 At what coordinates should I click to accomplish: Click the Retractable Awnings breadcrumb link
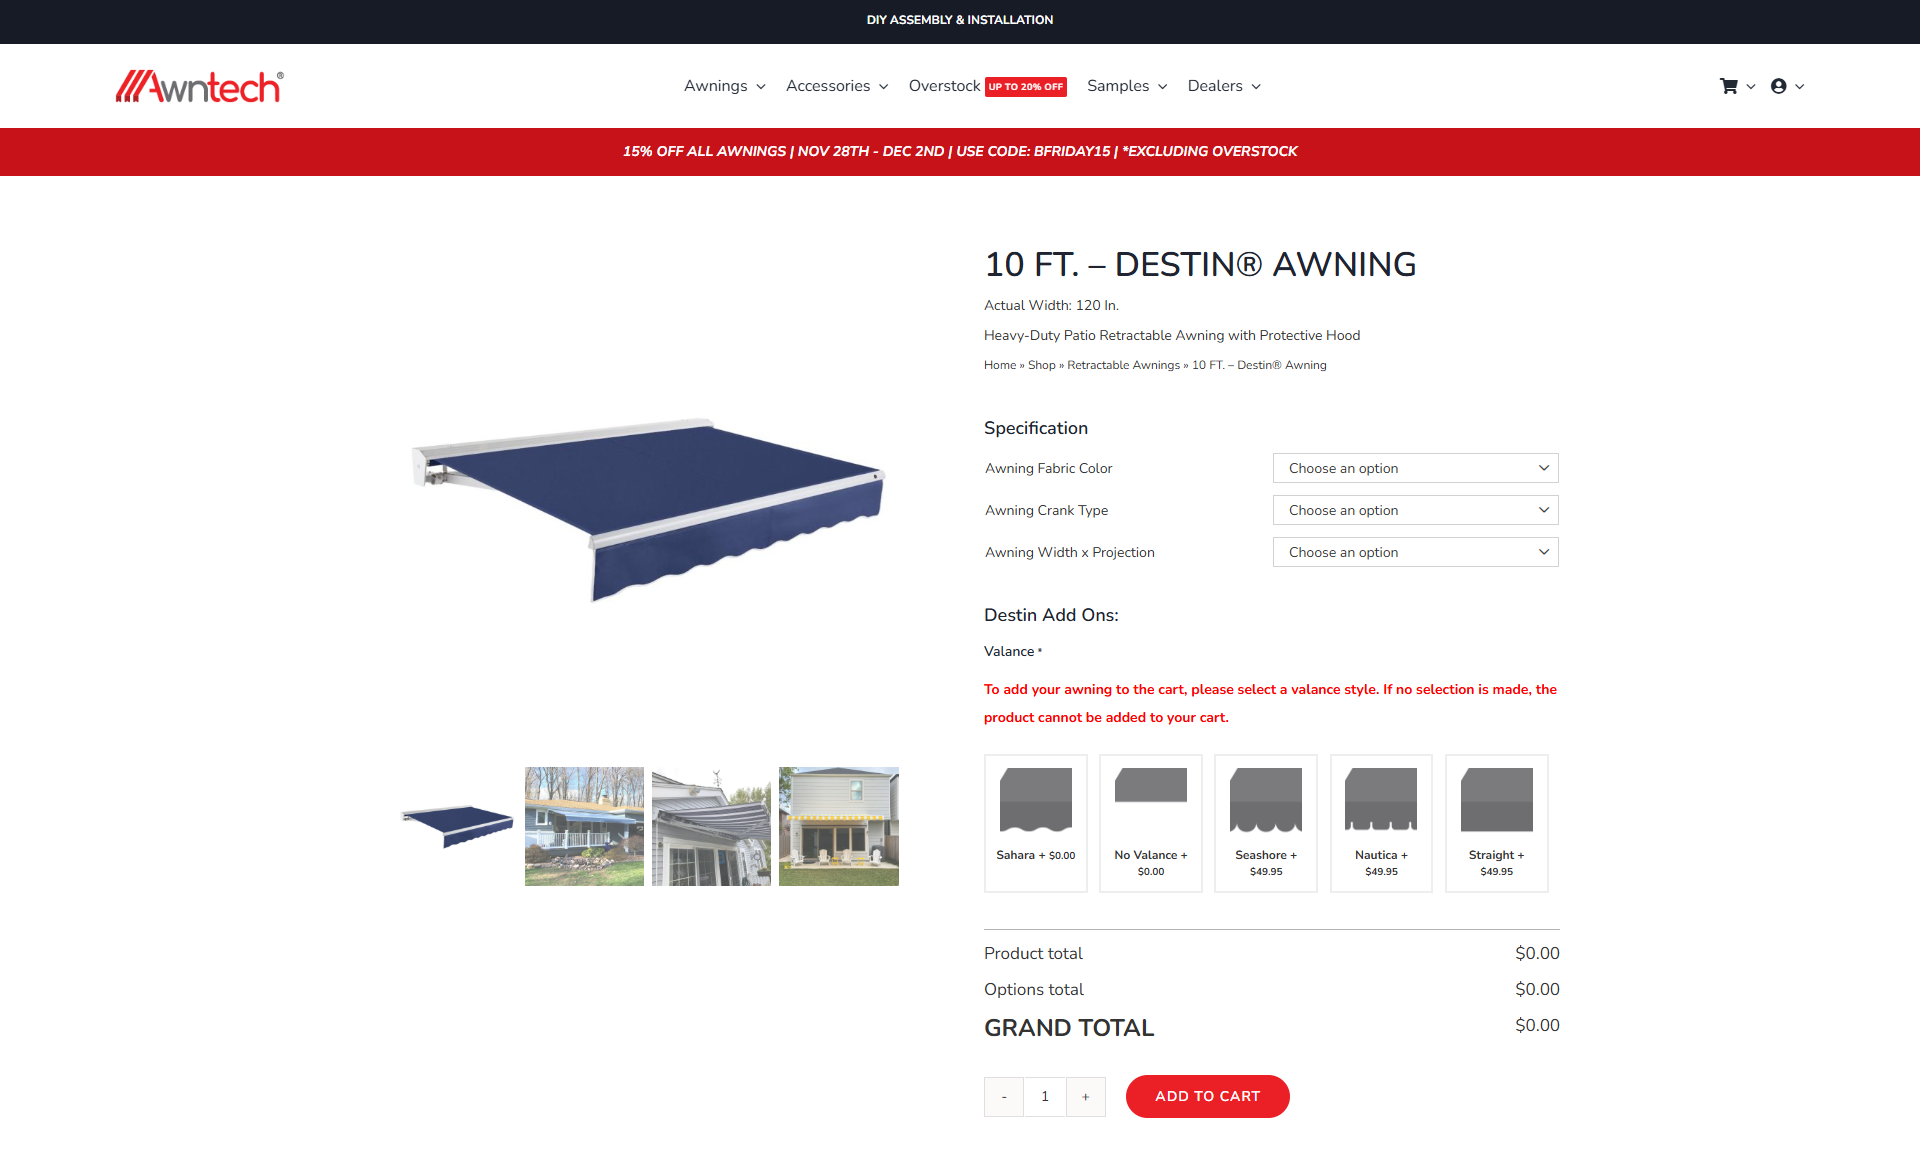click(x=1124, y=365)
